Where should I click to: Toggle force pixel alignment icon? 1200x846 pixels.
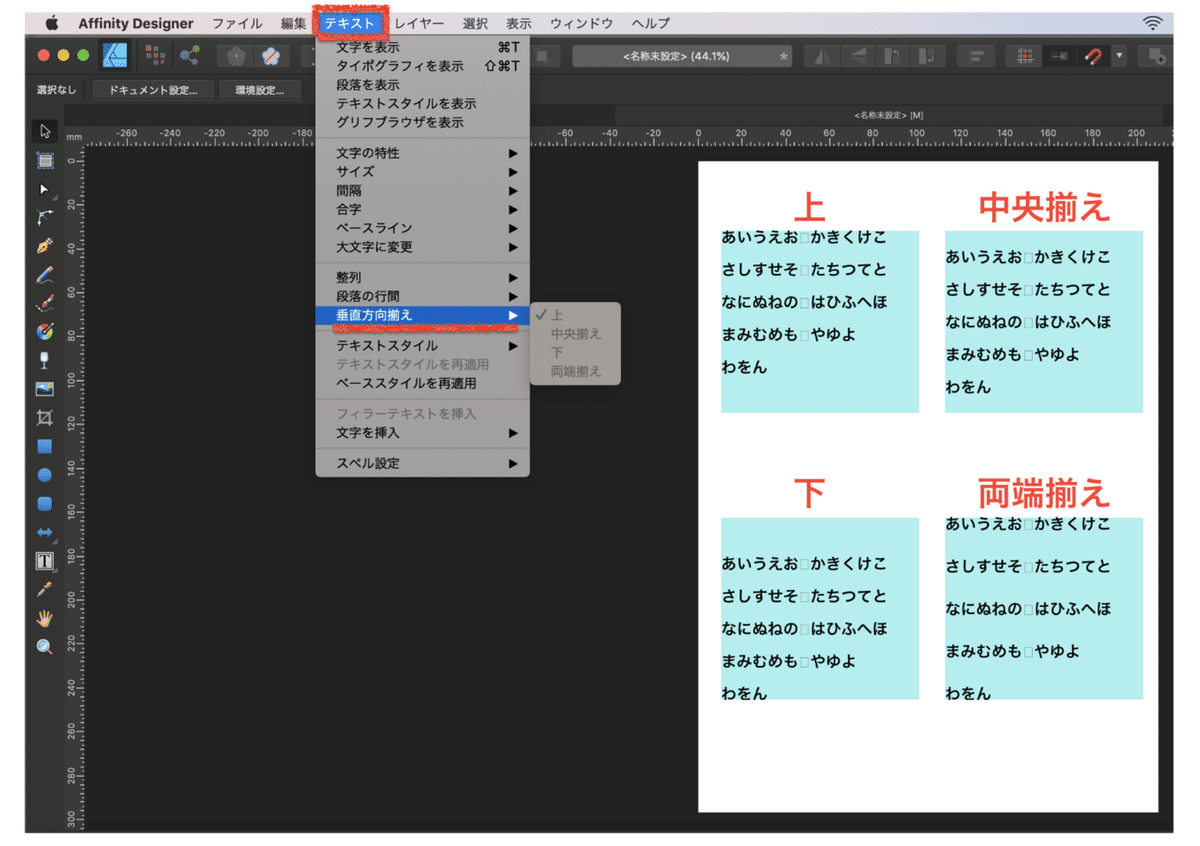(x=1025, y=57)
